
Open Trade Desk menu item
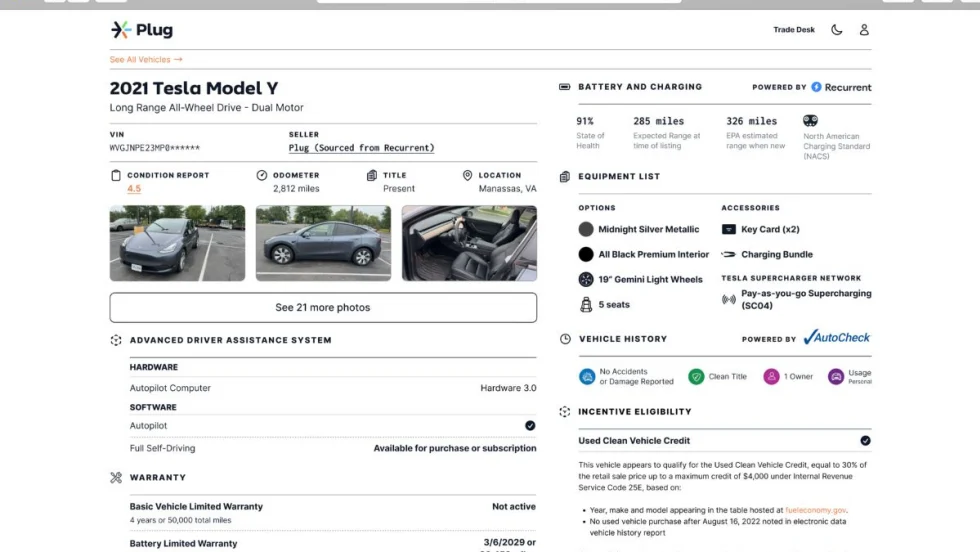coord(794,29)
